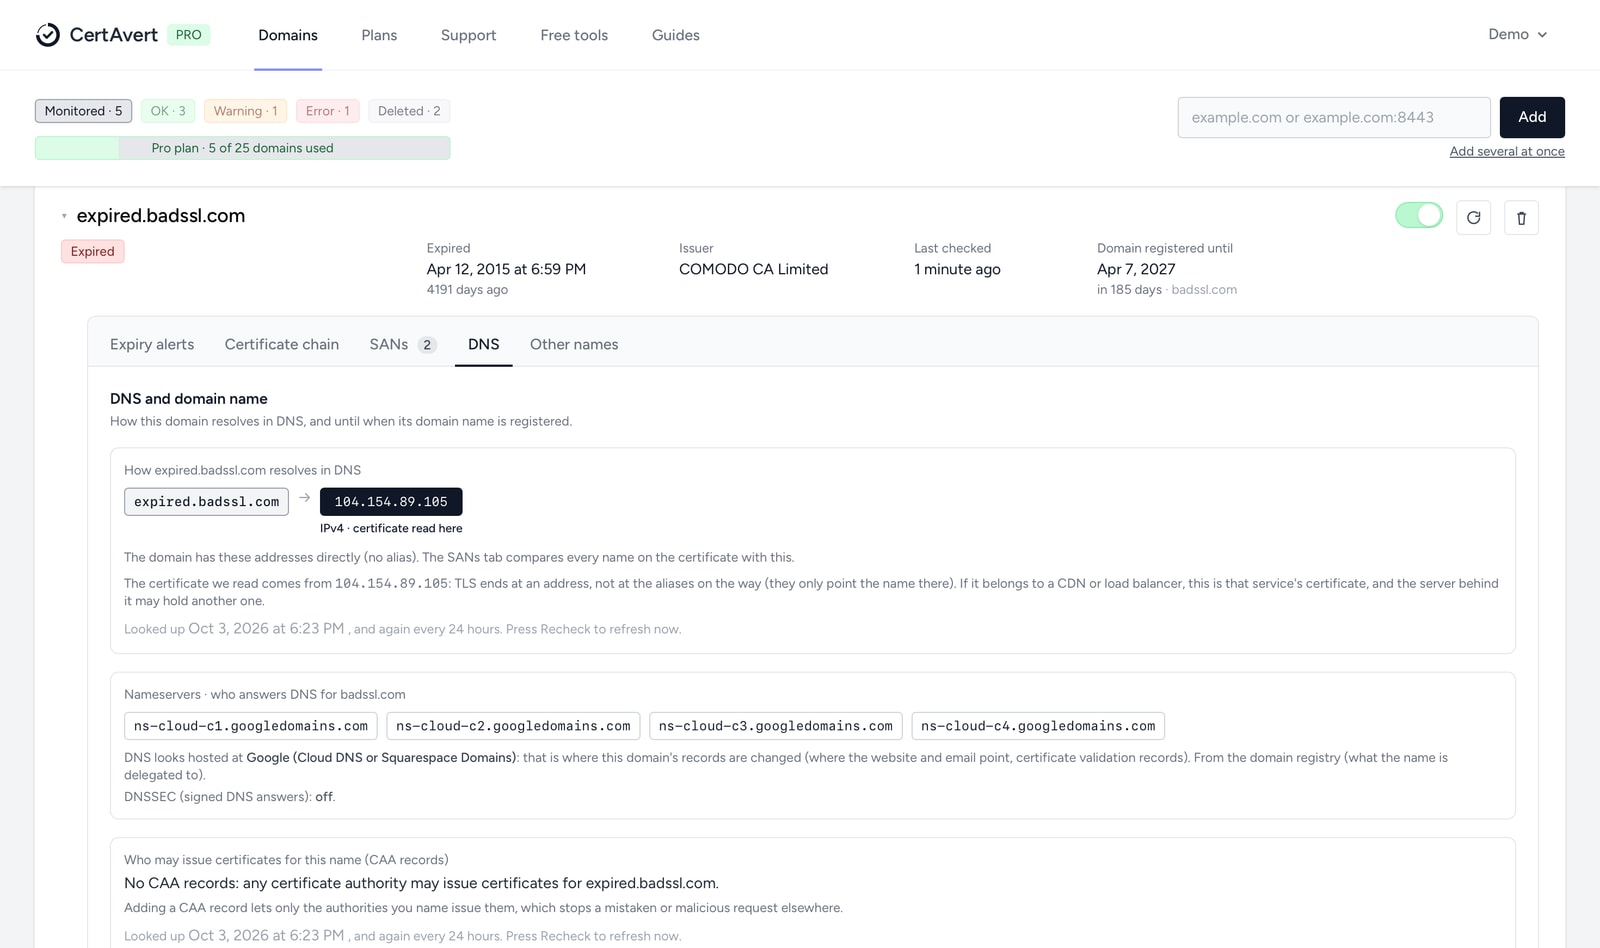Image resolution: width=1600 pixels, height=948 pixels.
Task: Click ns-cloud-c4.googledomains.com nameserver
Action: coord(1038,726)
